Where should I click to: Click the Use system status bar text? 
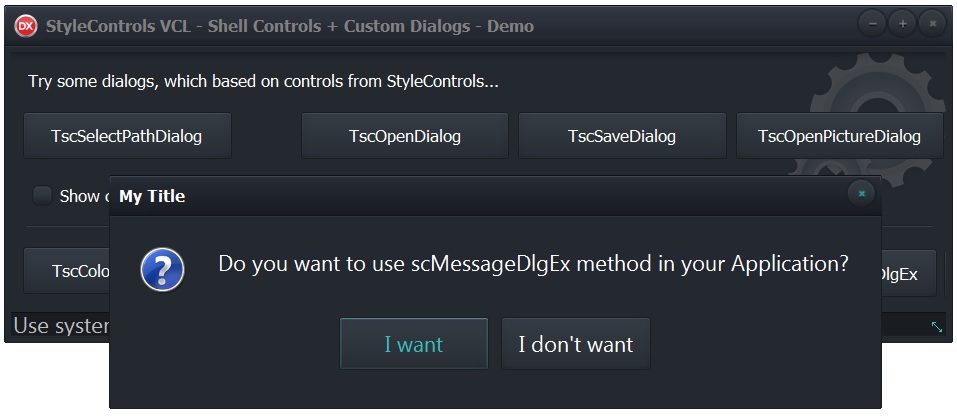pos(61,326)
